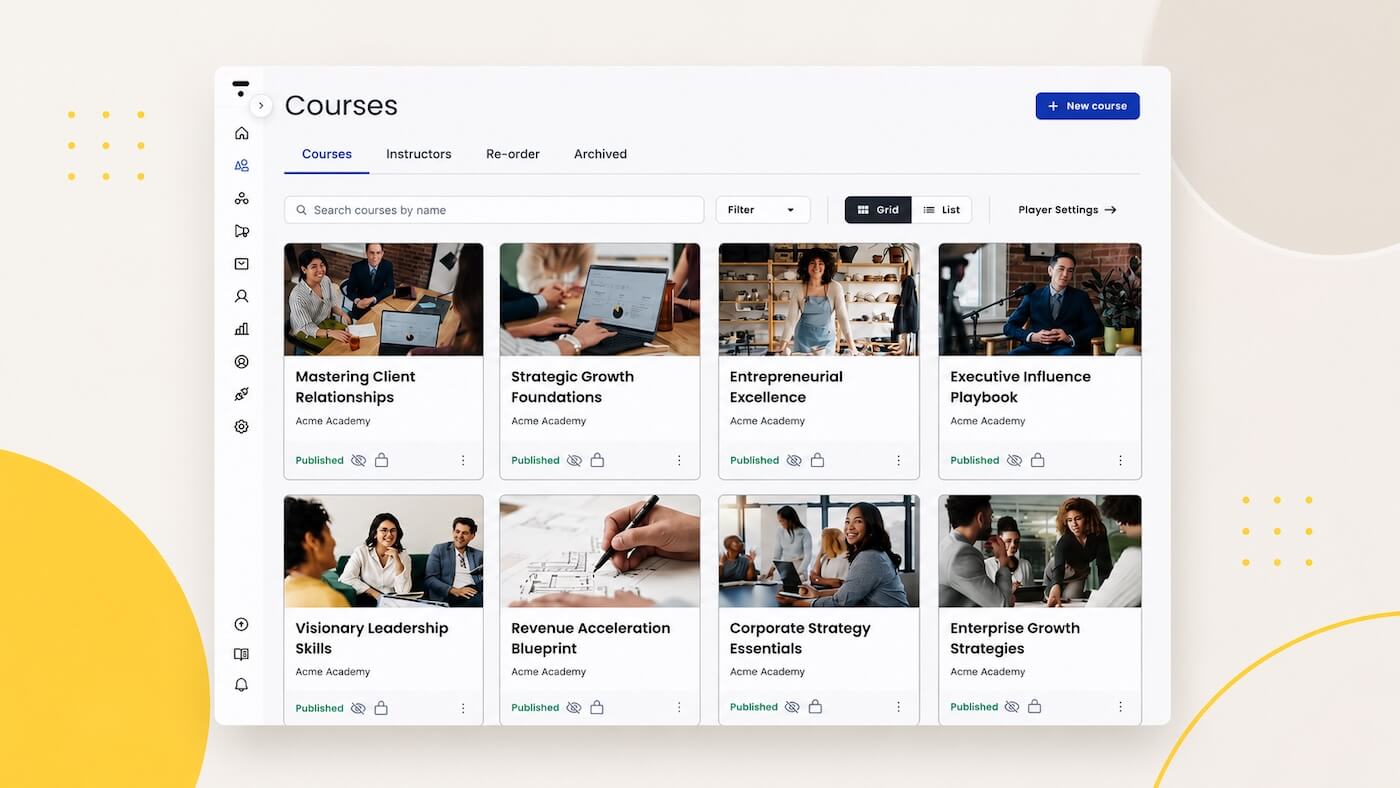Screen dimensions: 1400x788
Task: Click the lock icon on Revenue Acceleration Blueprint
Action: 597,707
